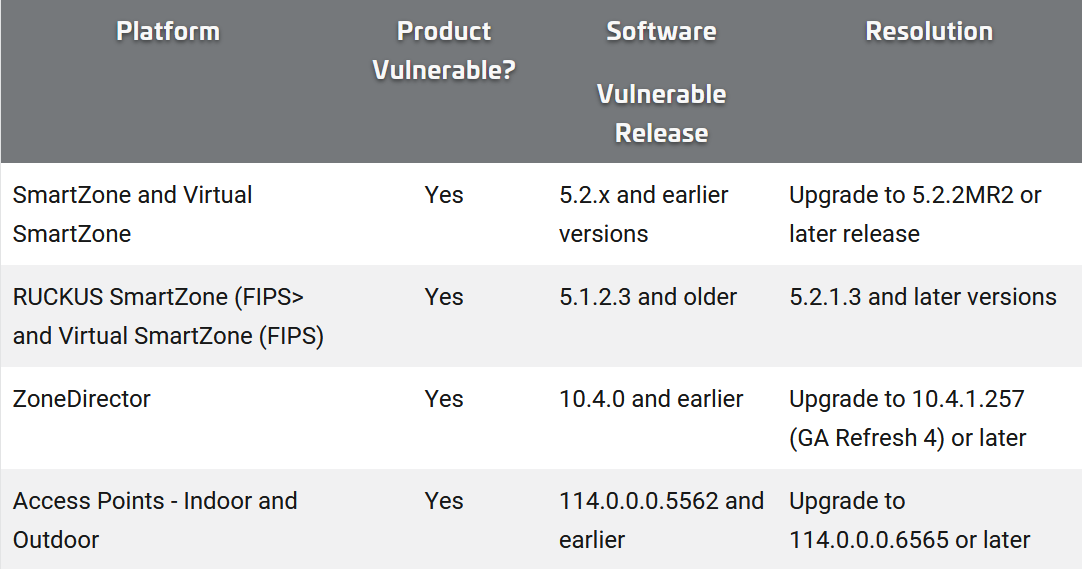1082x569 pixels.
Task: Click the Product Vulnerable? column header
Action: [444, 50]
